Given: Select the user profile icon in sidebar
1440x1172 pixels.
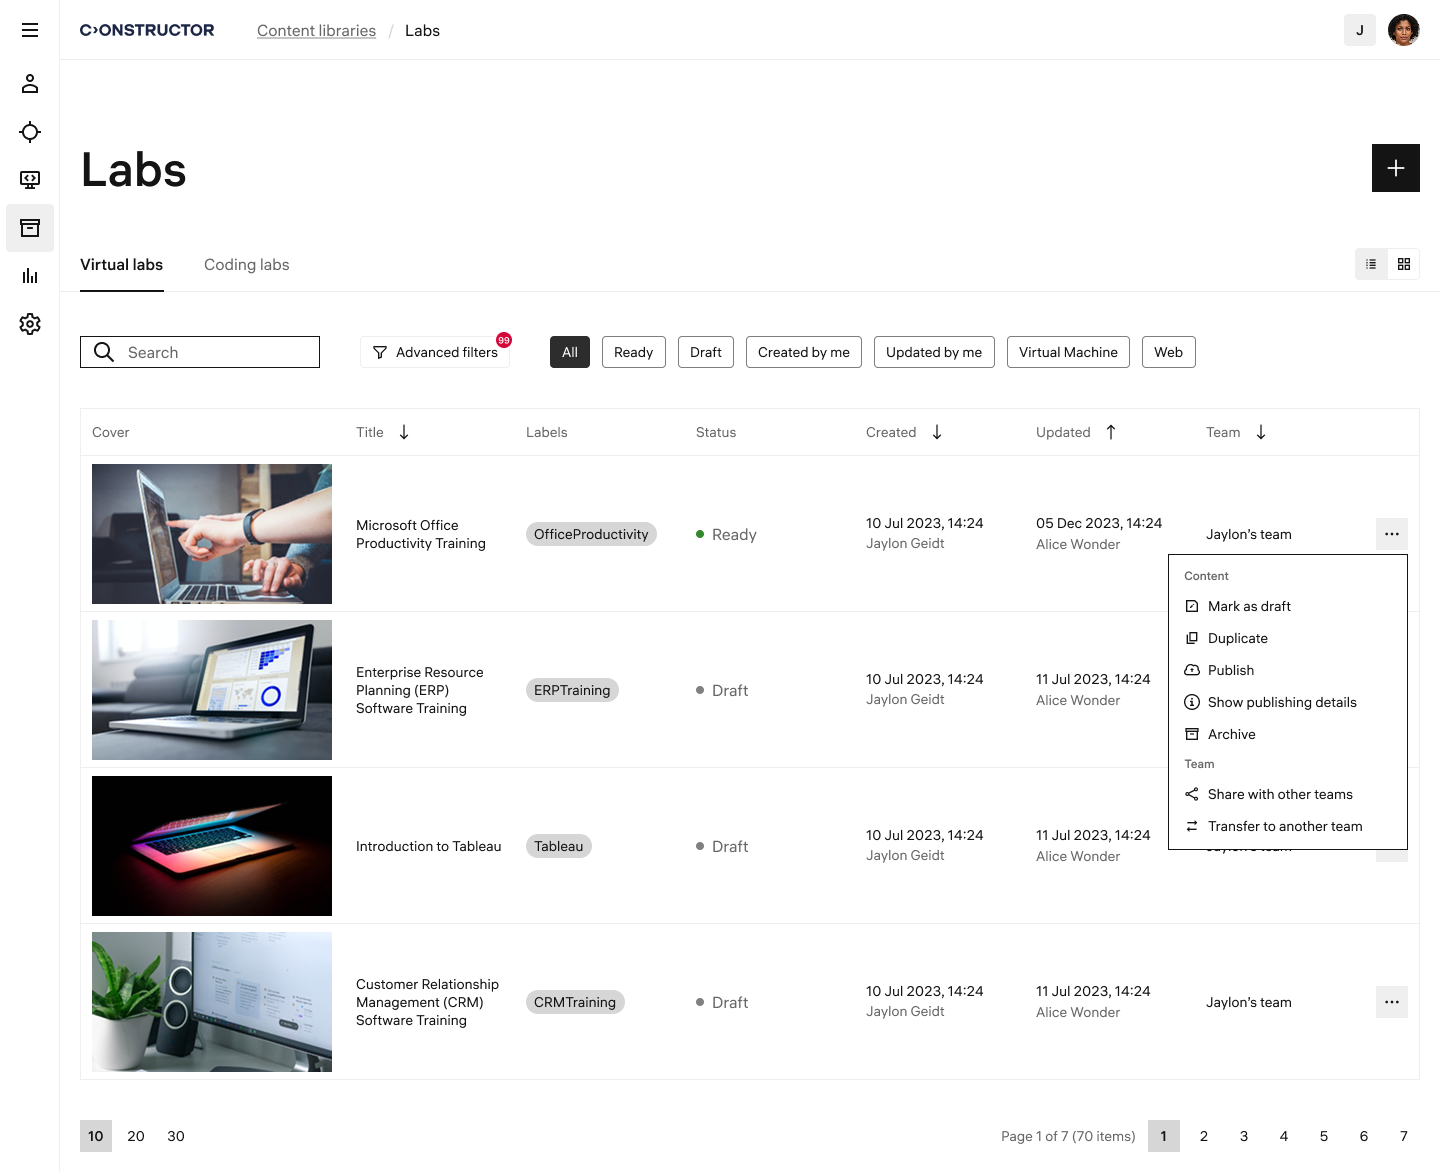Looking at the screenshot, I should coord(29,84).
